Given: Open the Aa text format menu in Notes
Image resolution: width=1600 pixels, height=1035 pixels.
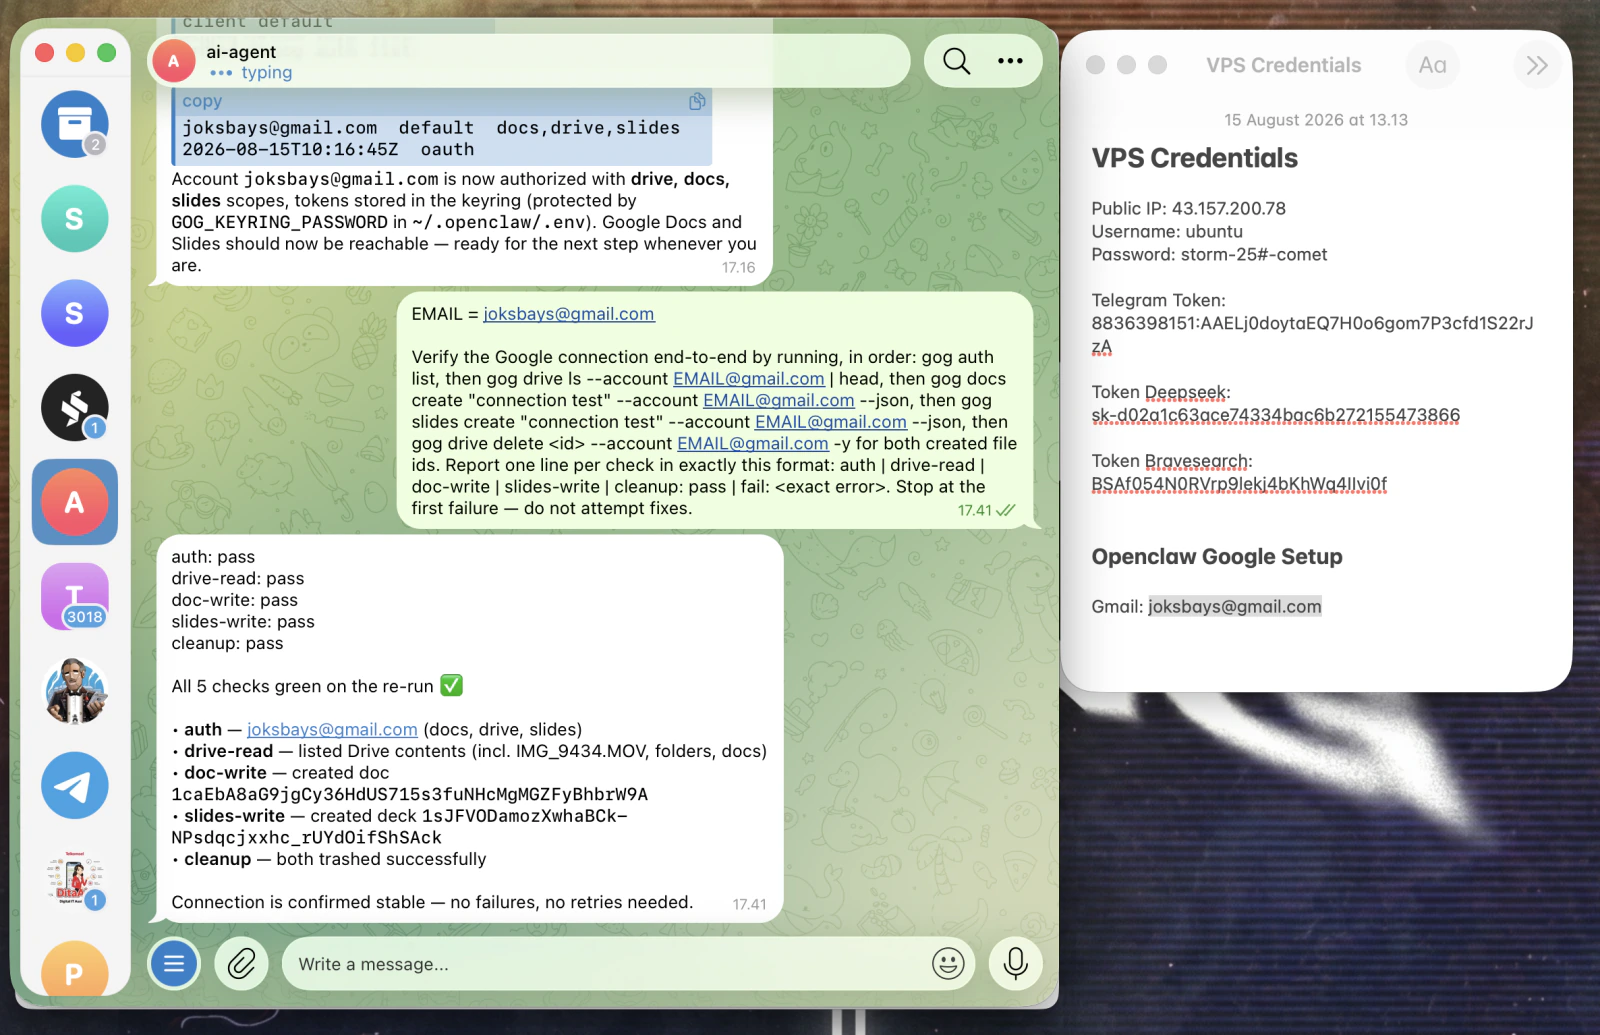Looking at the screenshot, I should [1433, 65].
